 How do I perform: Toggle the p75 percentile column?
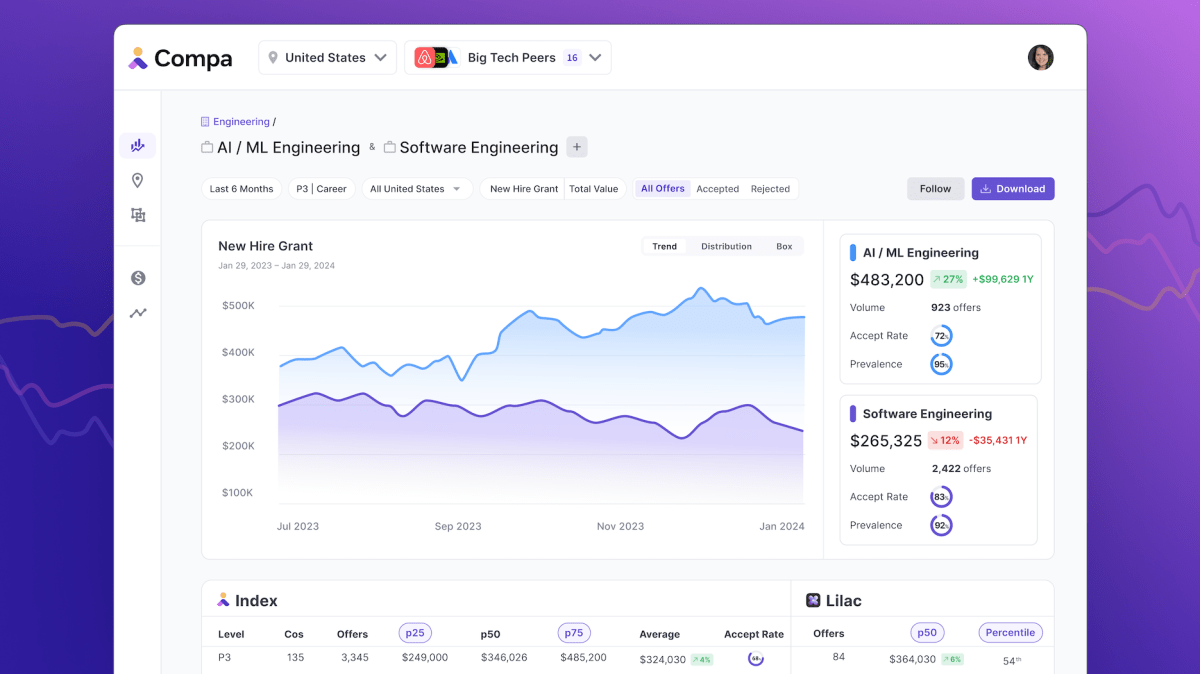(574, 633)
